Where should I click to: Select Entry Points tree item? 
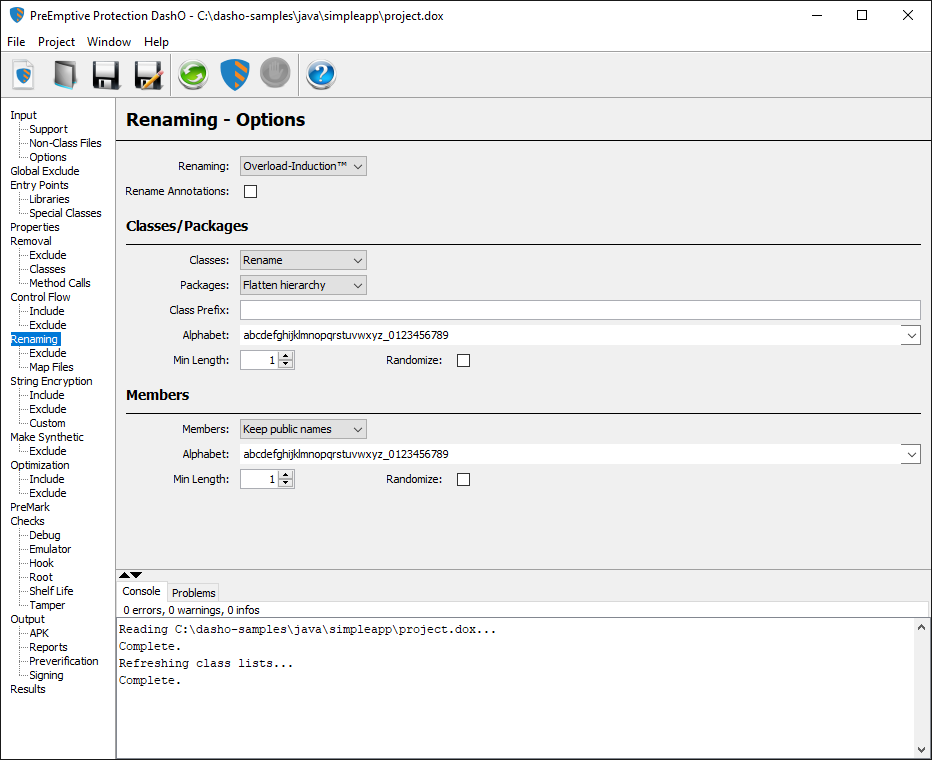pos(39,185)
